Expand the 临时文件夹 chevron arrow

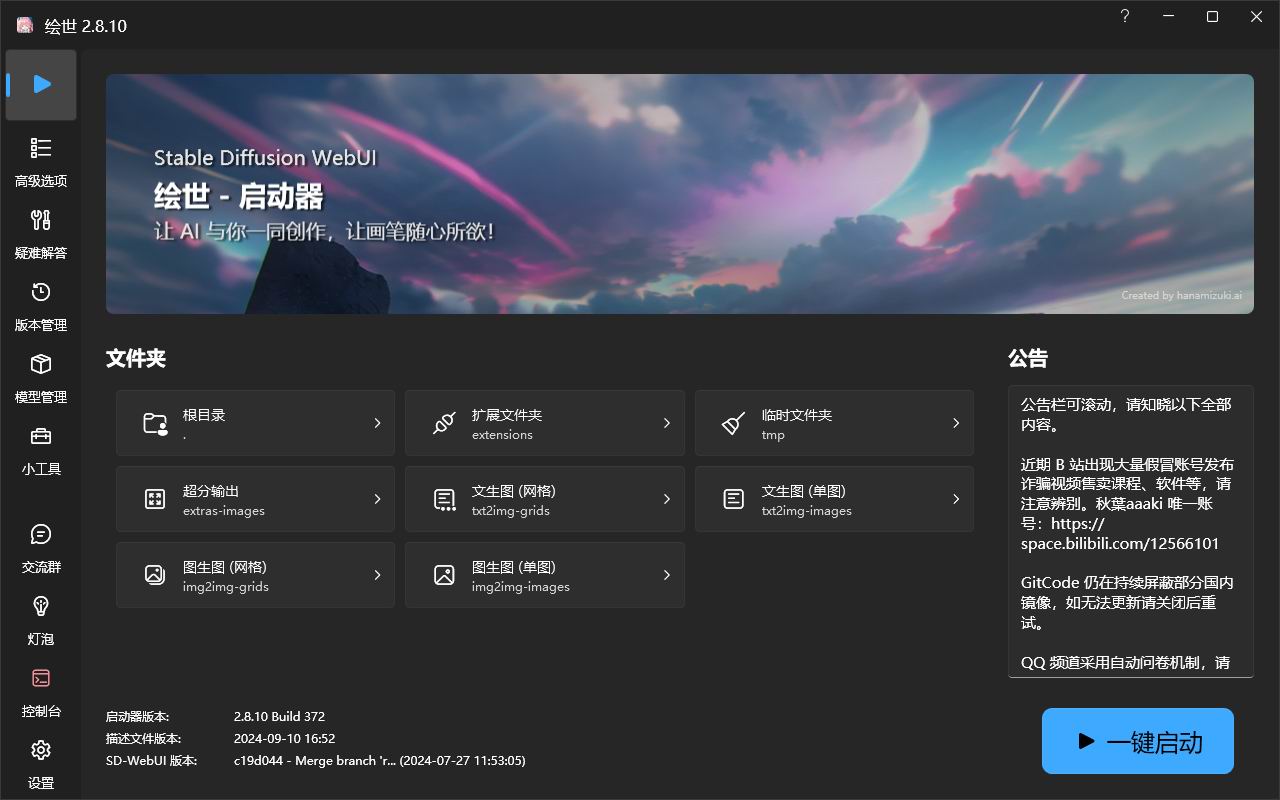[x=956, y=423]
